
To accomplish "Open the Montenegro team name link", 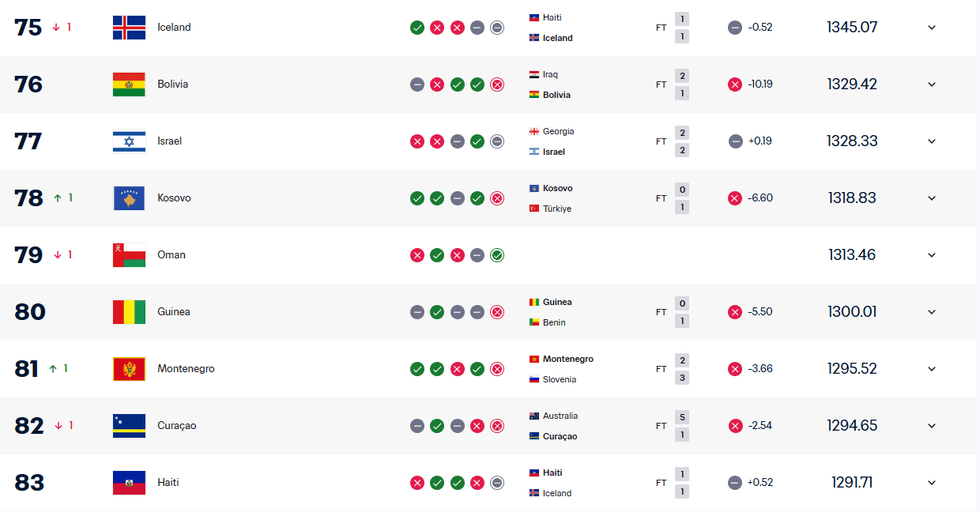I will [x=186, y=369].
